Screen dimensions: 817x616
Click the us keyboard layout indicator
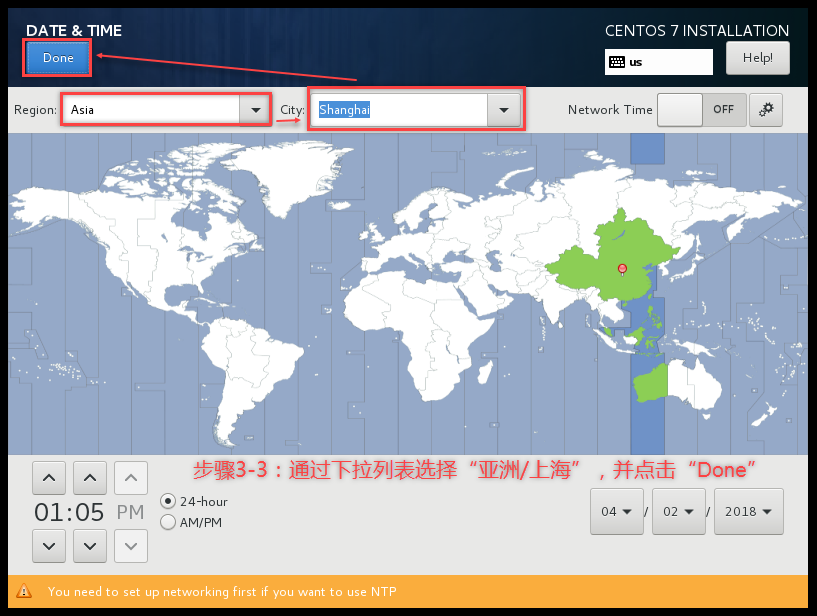(x=659, y=62)
